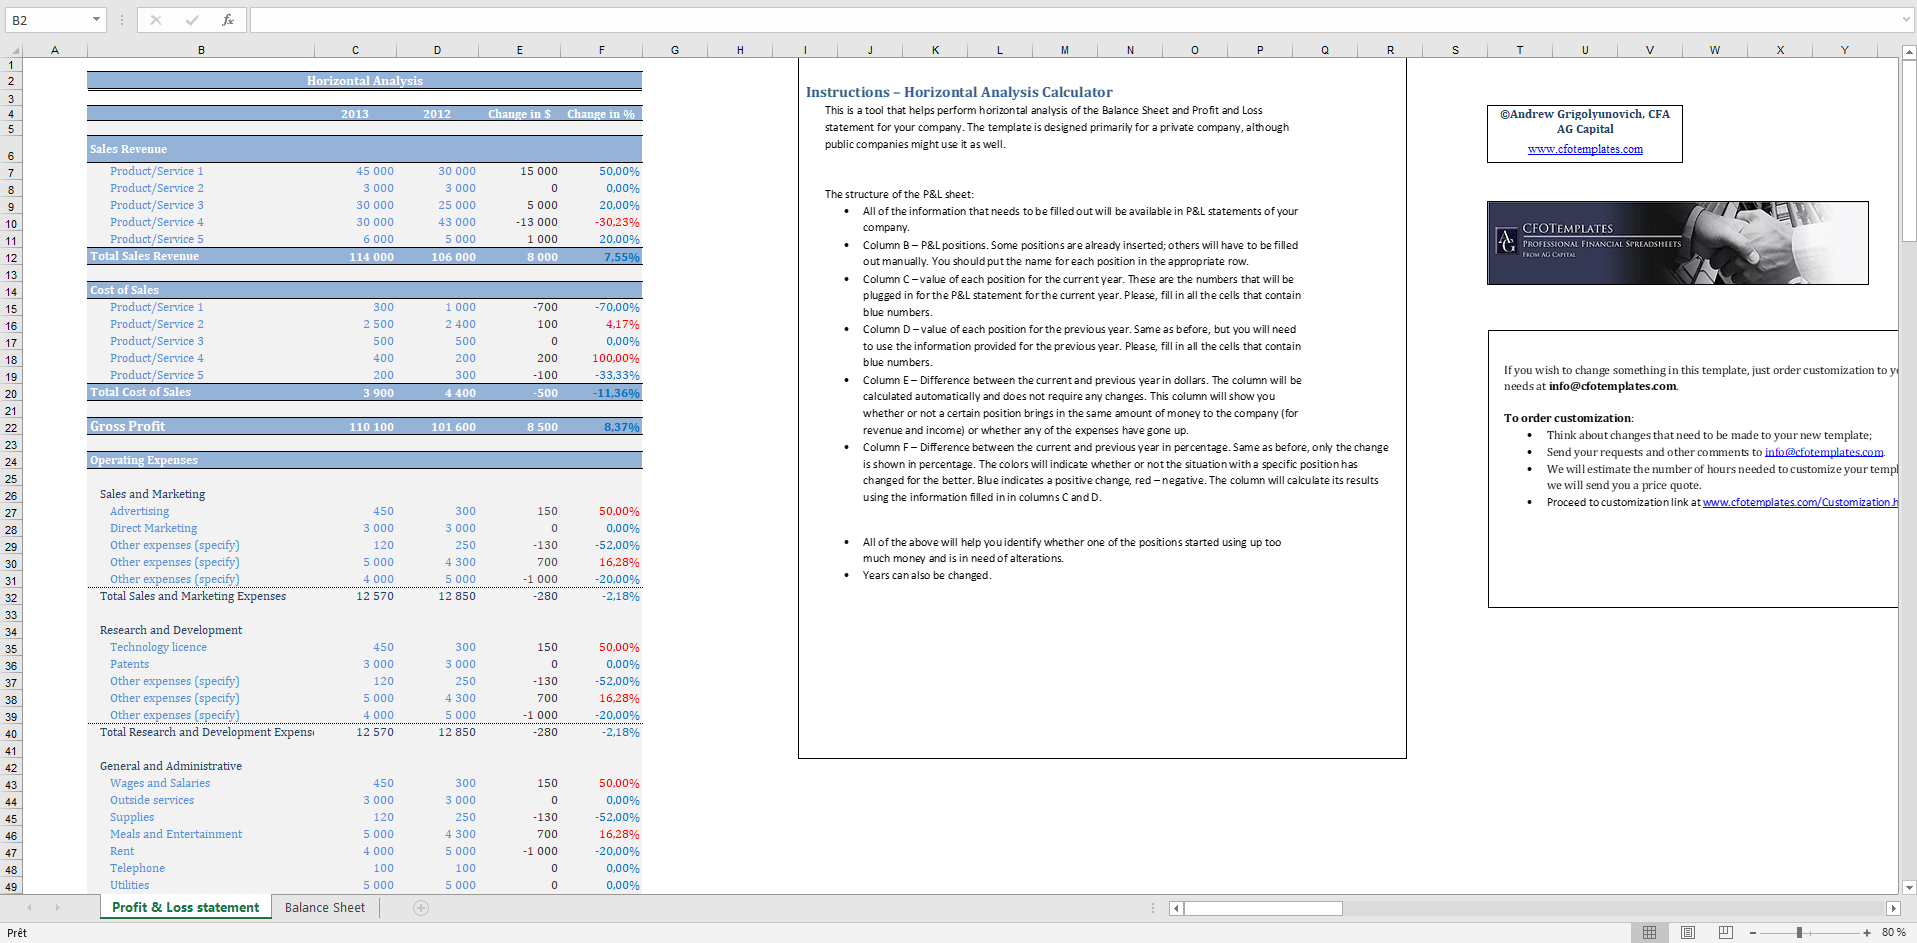This screenshot has height=943, width=1917.
Task: Click the Horizontal Analysis title cell
Action: (364, 81)
